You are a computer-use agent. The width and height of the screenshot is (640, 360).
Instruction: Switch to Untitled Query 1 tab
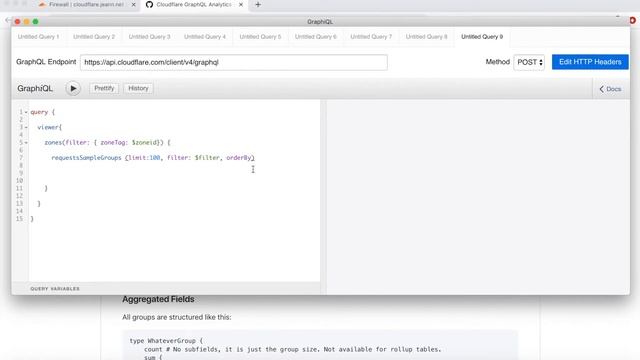(38, 37)
